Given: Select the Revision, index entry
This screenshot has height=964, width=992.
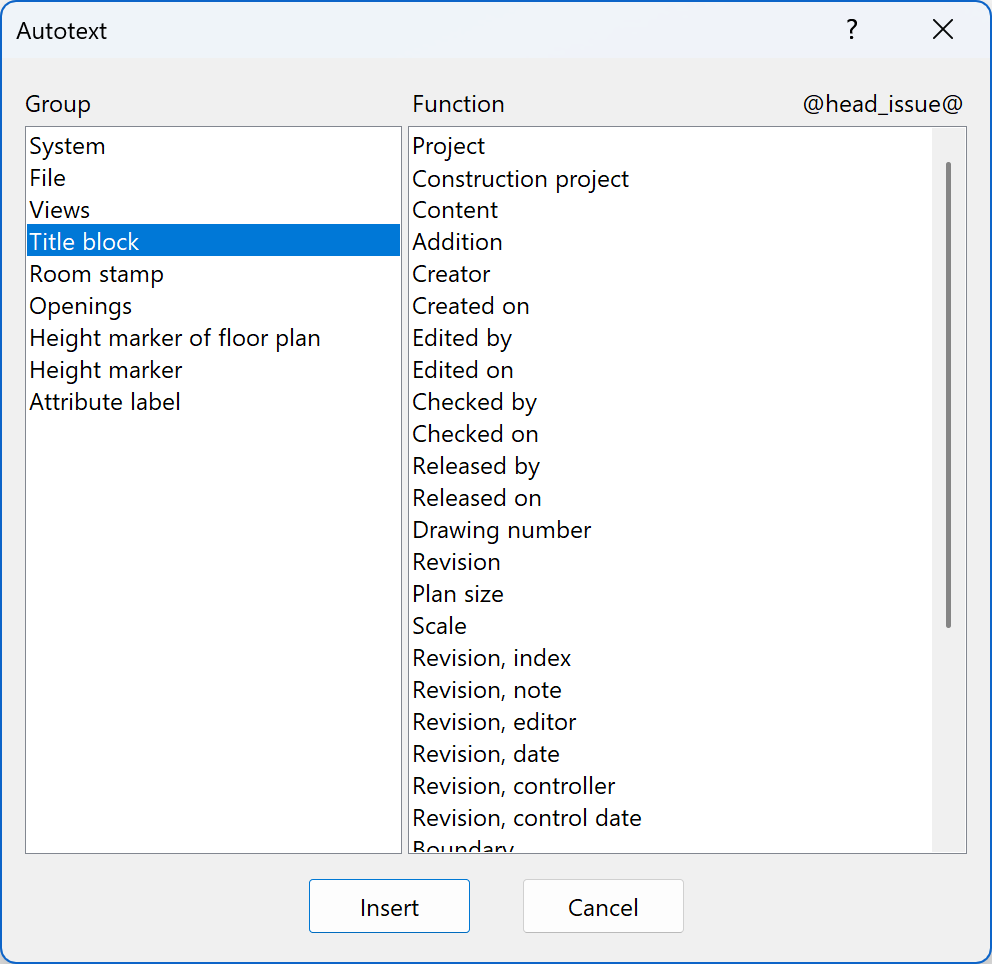Looking at the screenshot, I should click(x=491, y=657).
